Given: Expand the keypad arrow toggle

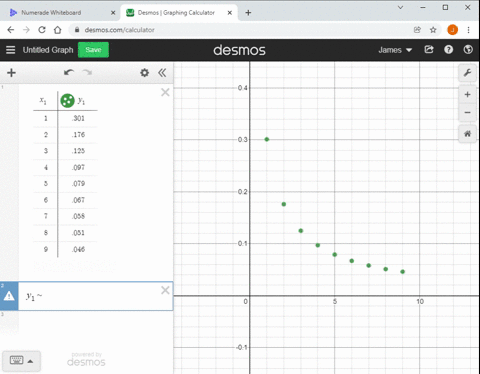Looking at the screenshot, I should coord(30,361).
